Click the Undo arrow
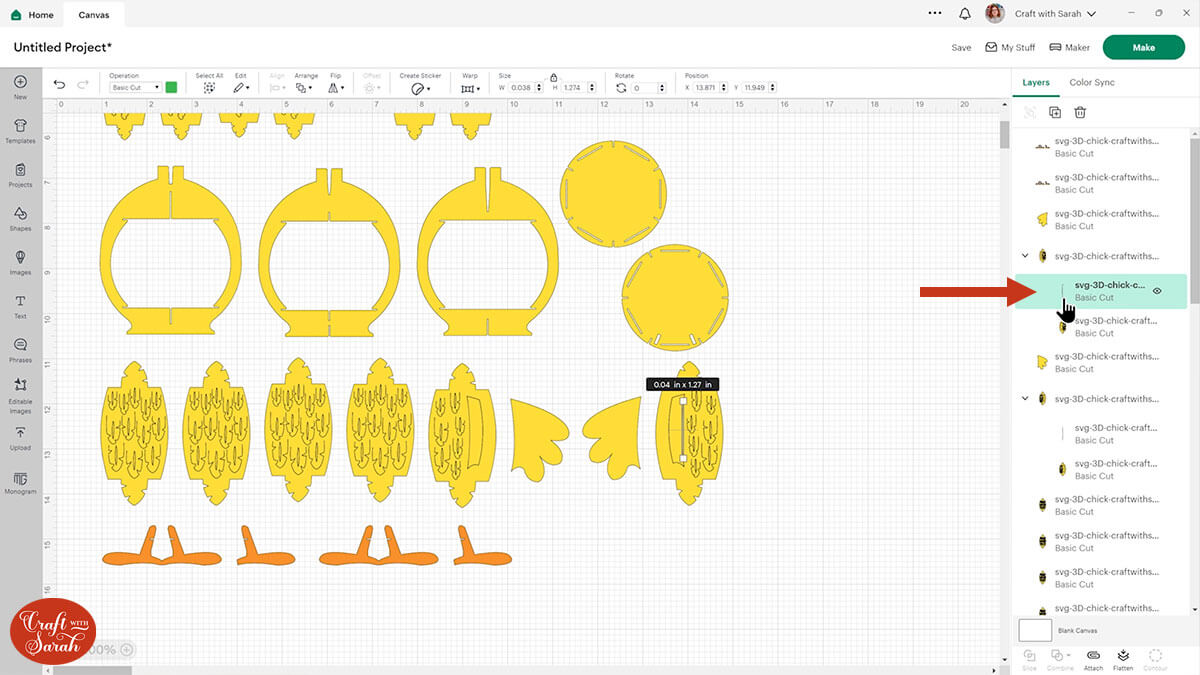The height and width of the screenshot is (675, 1200). point(59,85)
